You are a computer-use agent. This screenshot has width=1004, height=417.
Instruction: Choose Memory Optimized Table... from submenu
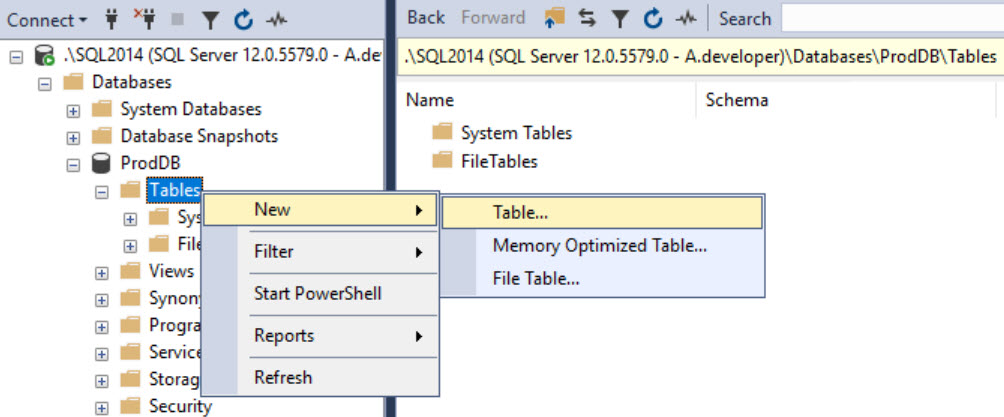point(603,246)
